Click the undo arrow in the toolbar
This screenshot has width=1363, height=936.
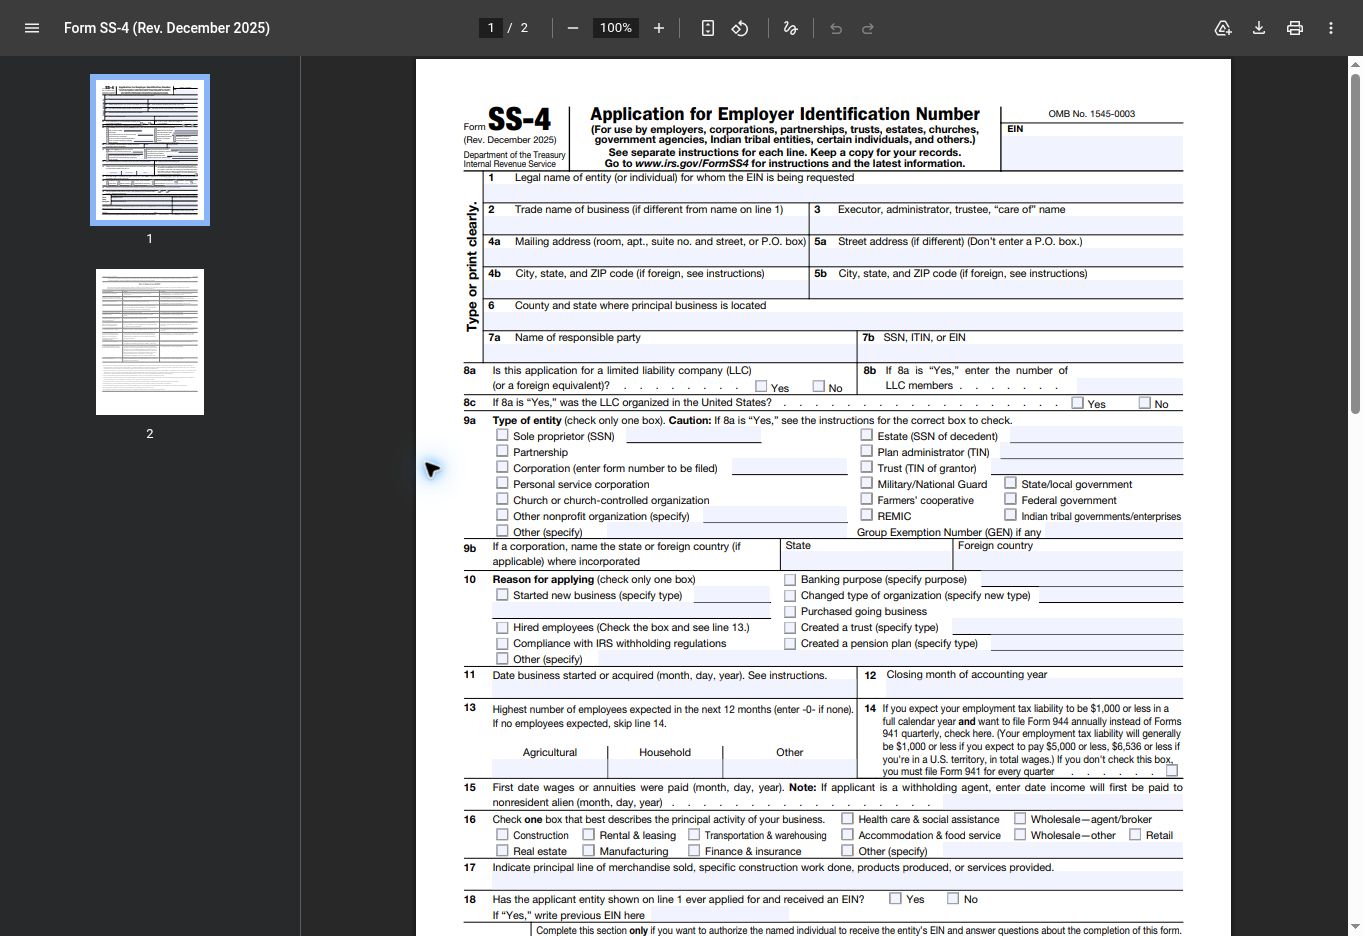click(836, 28)
